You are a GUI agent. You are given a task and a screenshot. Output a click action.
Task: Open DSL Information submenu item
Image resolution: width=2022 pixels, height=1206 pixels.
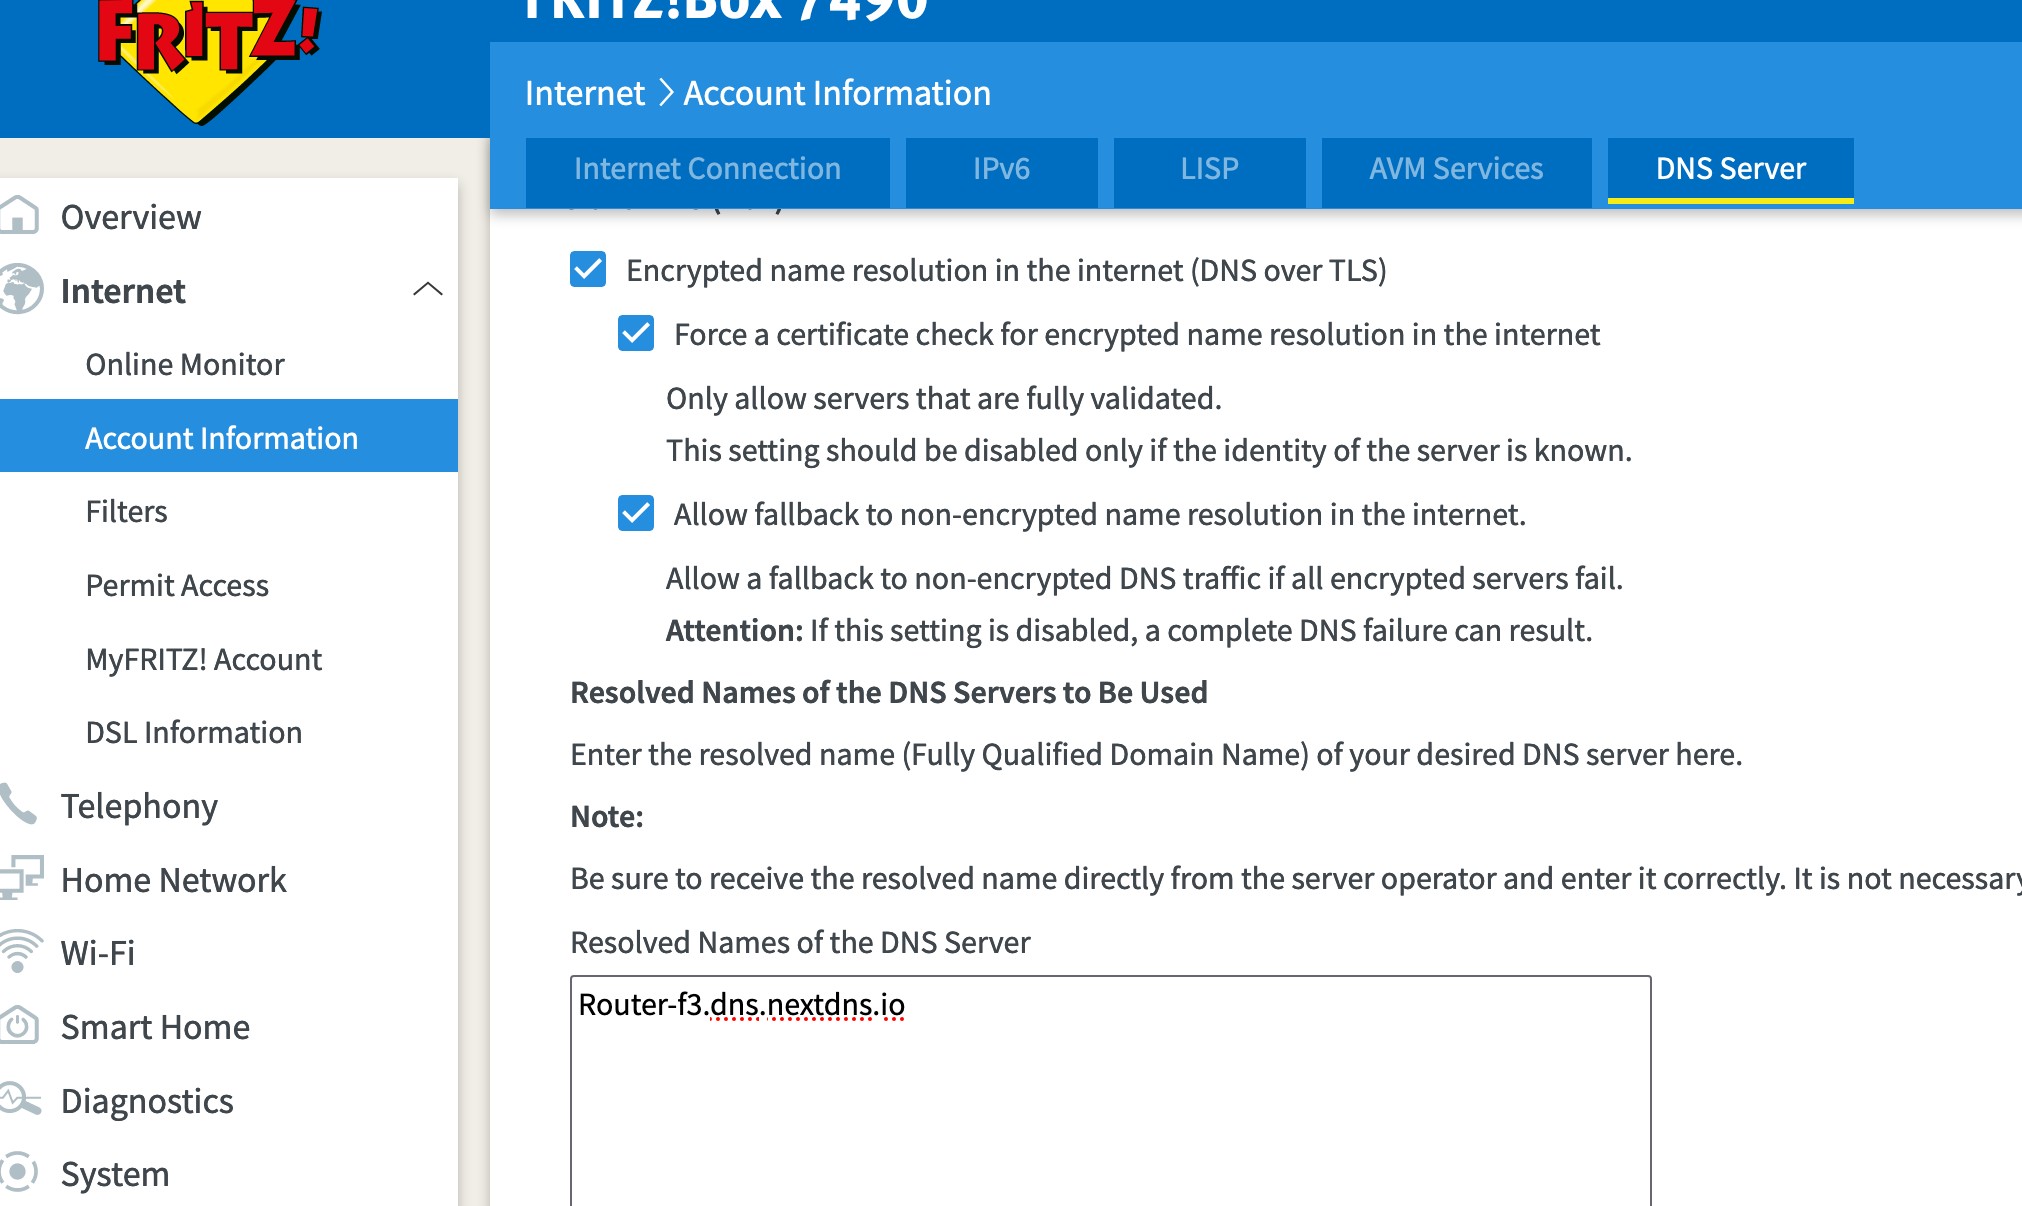click(193, 732)
